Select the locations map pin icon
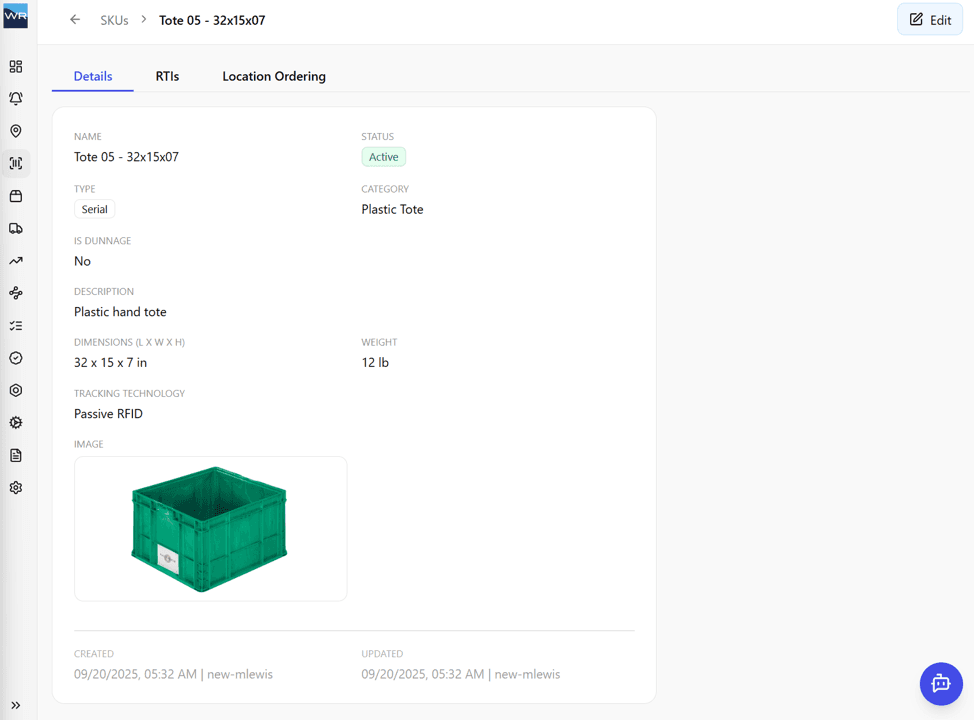Image resolution: width=974 pixels, height=720 pixels. (x=15, y=131)
